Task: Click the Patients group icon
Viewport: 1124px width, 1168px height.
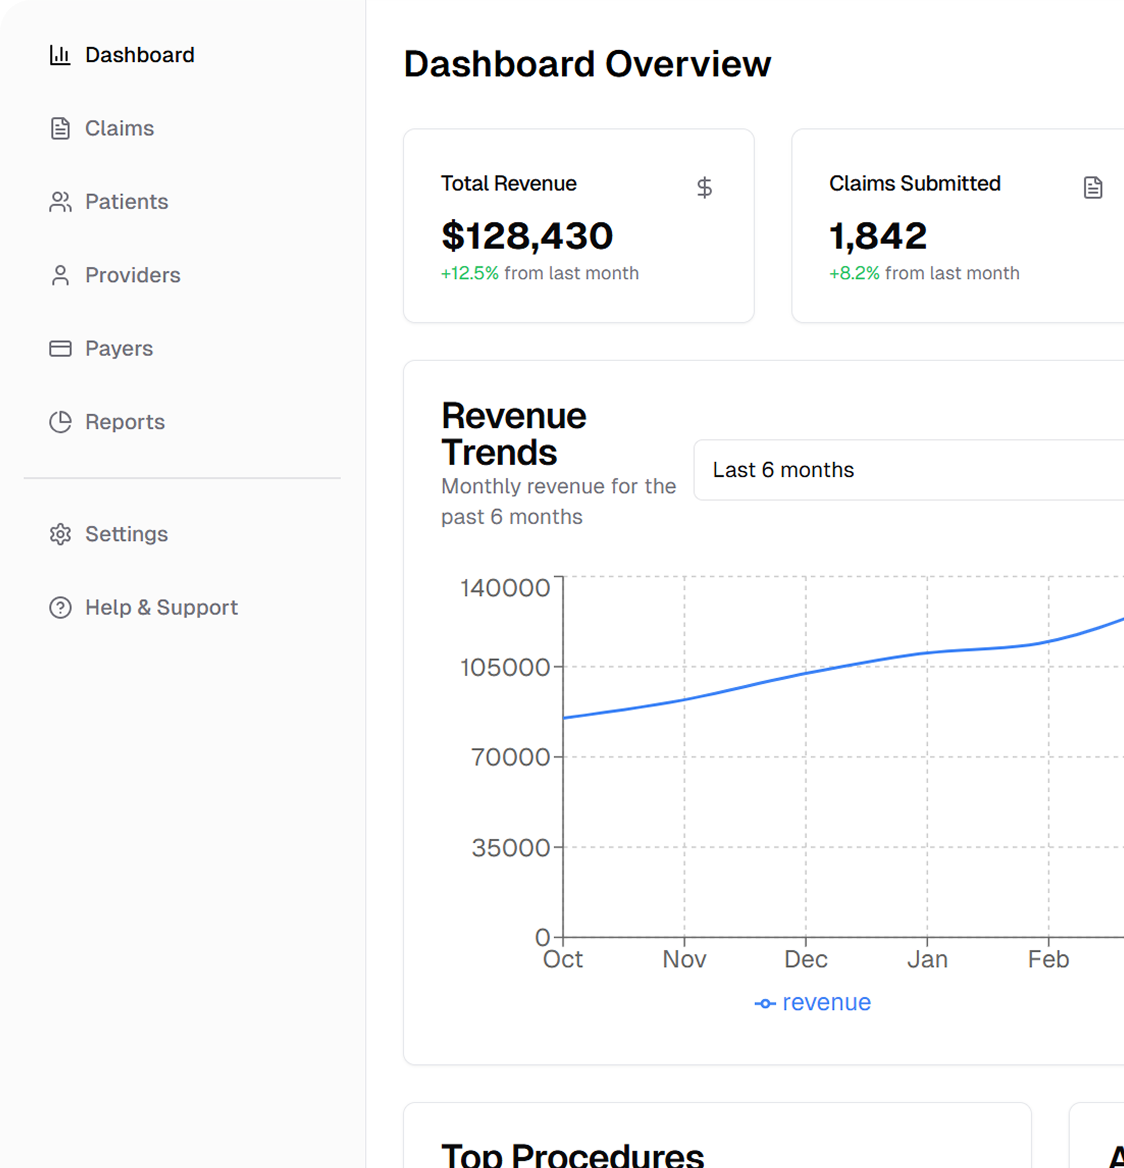Action: click(x=60, y=202)
